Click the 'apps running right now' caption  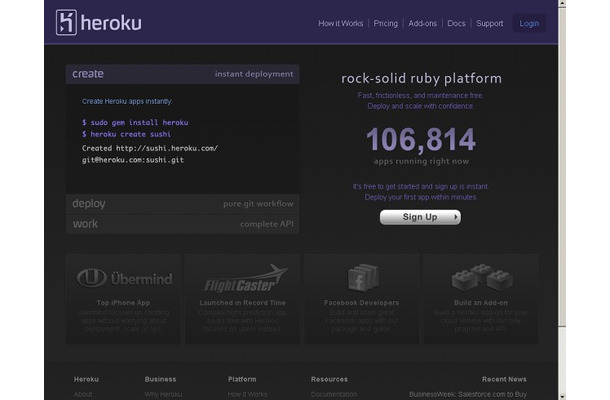(x=421, y=161)
